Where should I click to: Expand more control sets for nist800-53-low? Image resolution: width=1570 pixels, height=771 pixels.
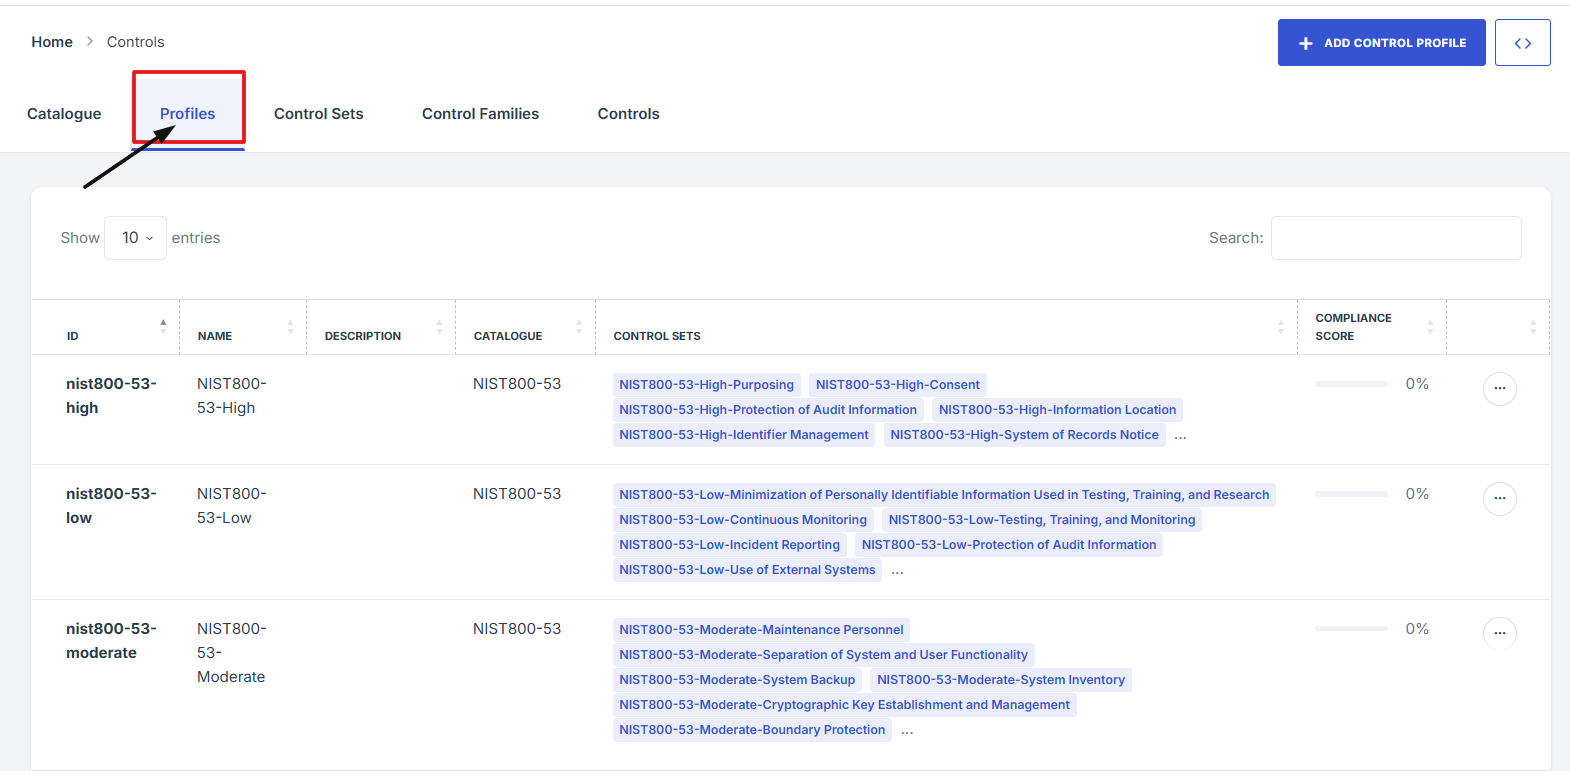pyautogui.click(x=897, y=571)
